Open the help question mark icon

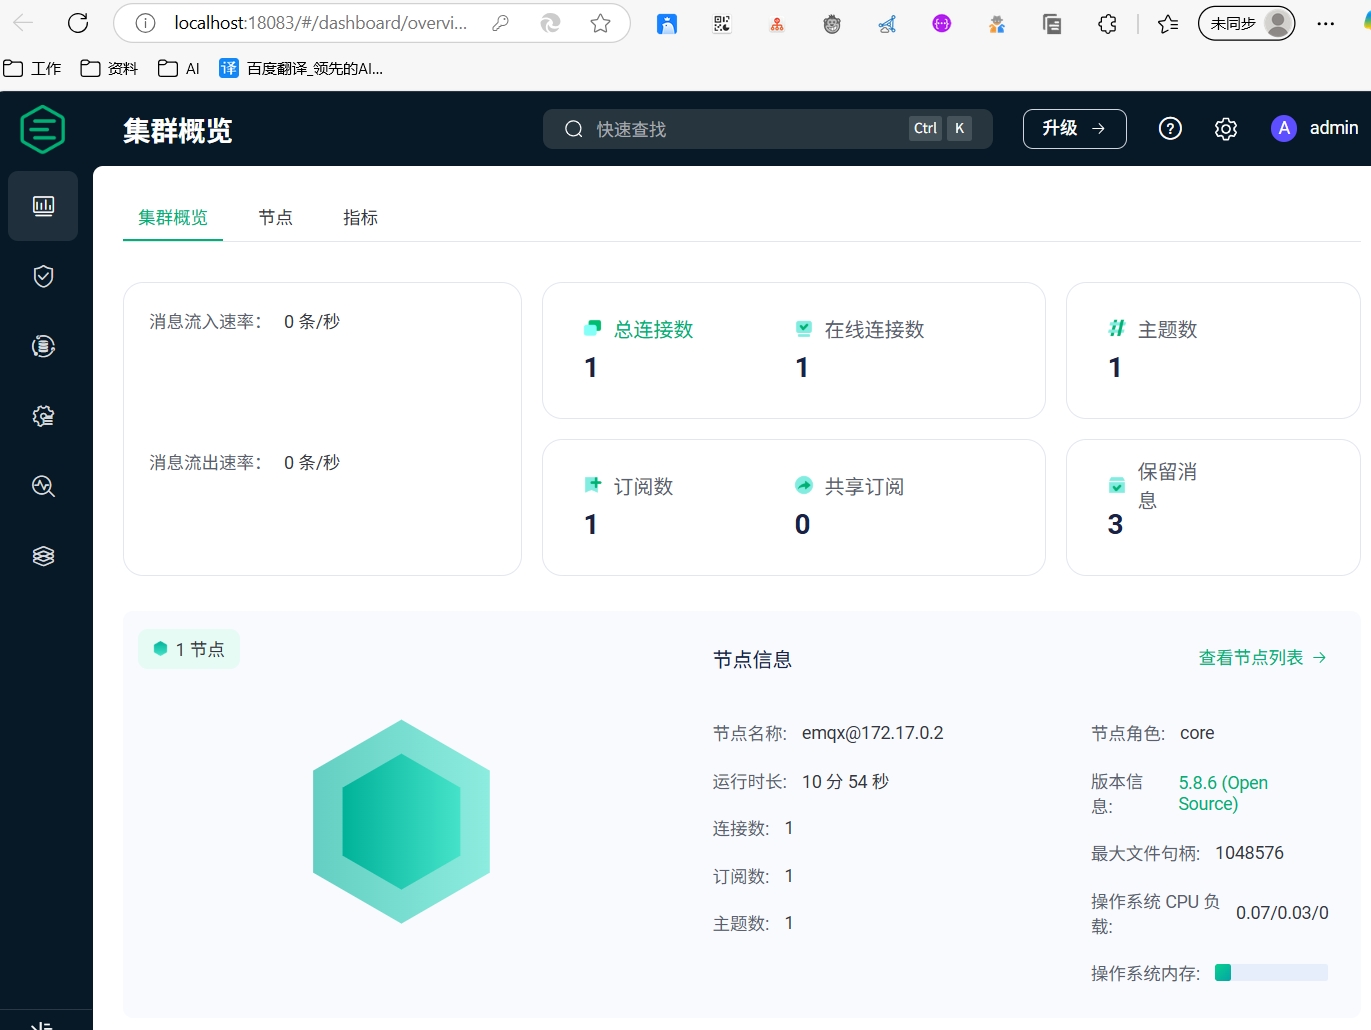click(x=1170, y=129)
